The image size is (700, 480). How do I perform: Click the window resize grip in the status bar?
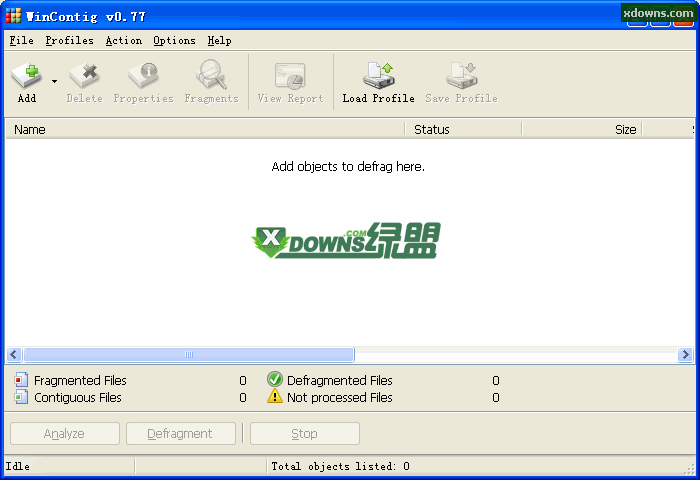click(x=689, y=468)
